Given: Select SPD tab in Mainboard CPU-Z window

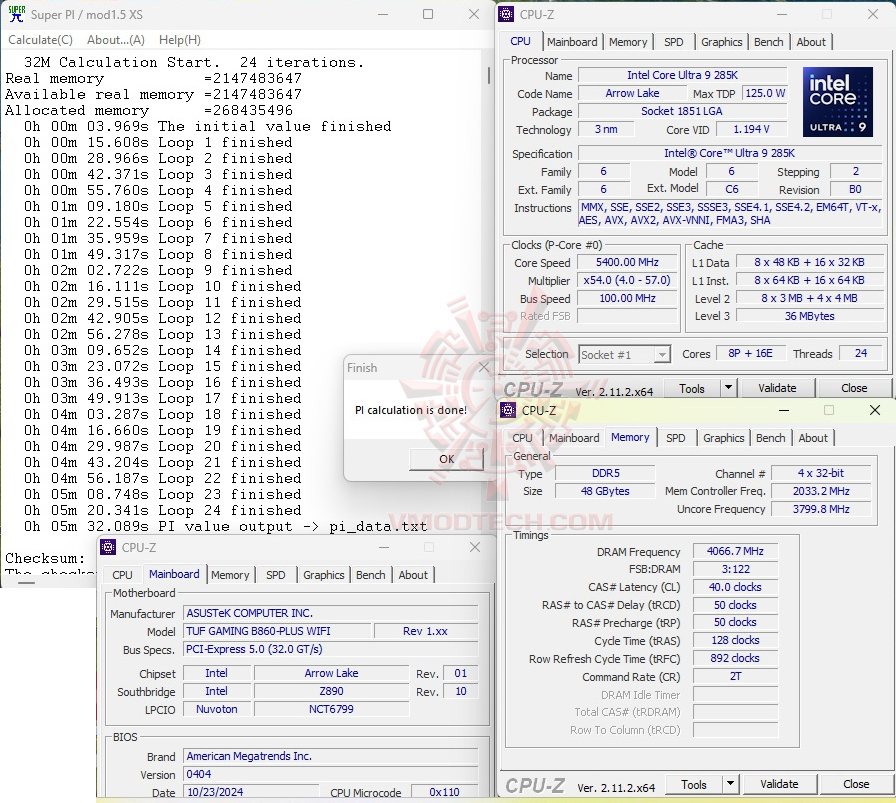Looking at the screenshot, I should [x=275, y=575].
